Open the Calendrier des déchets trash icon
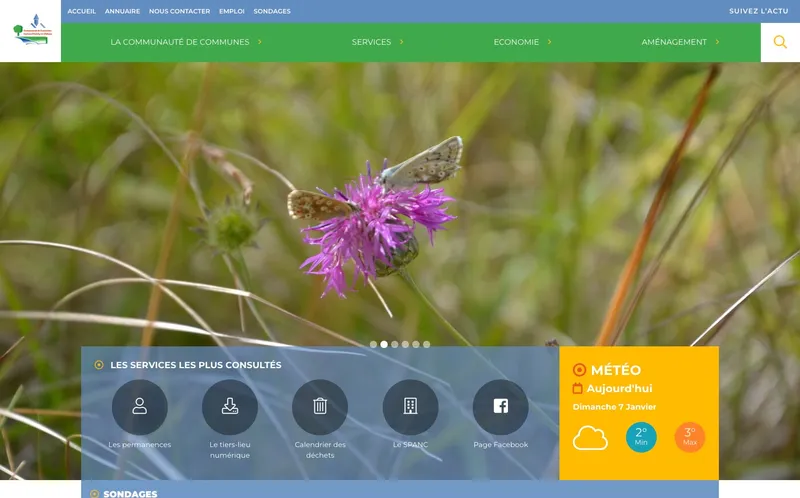Screen dimensions: 800x498 pos(320,407)
